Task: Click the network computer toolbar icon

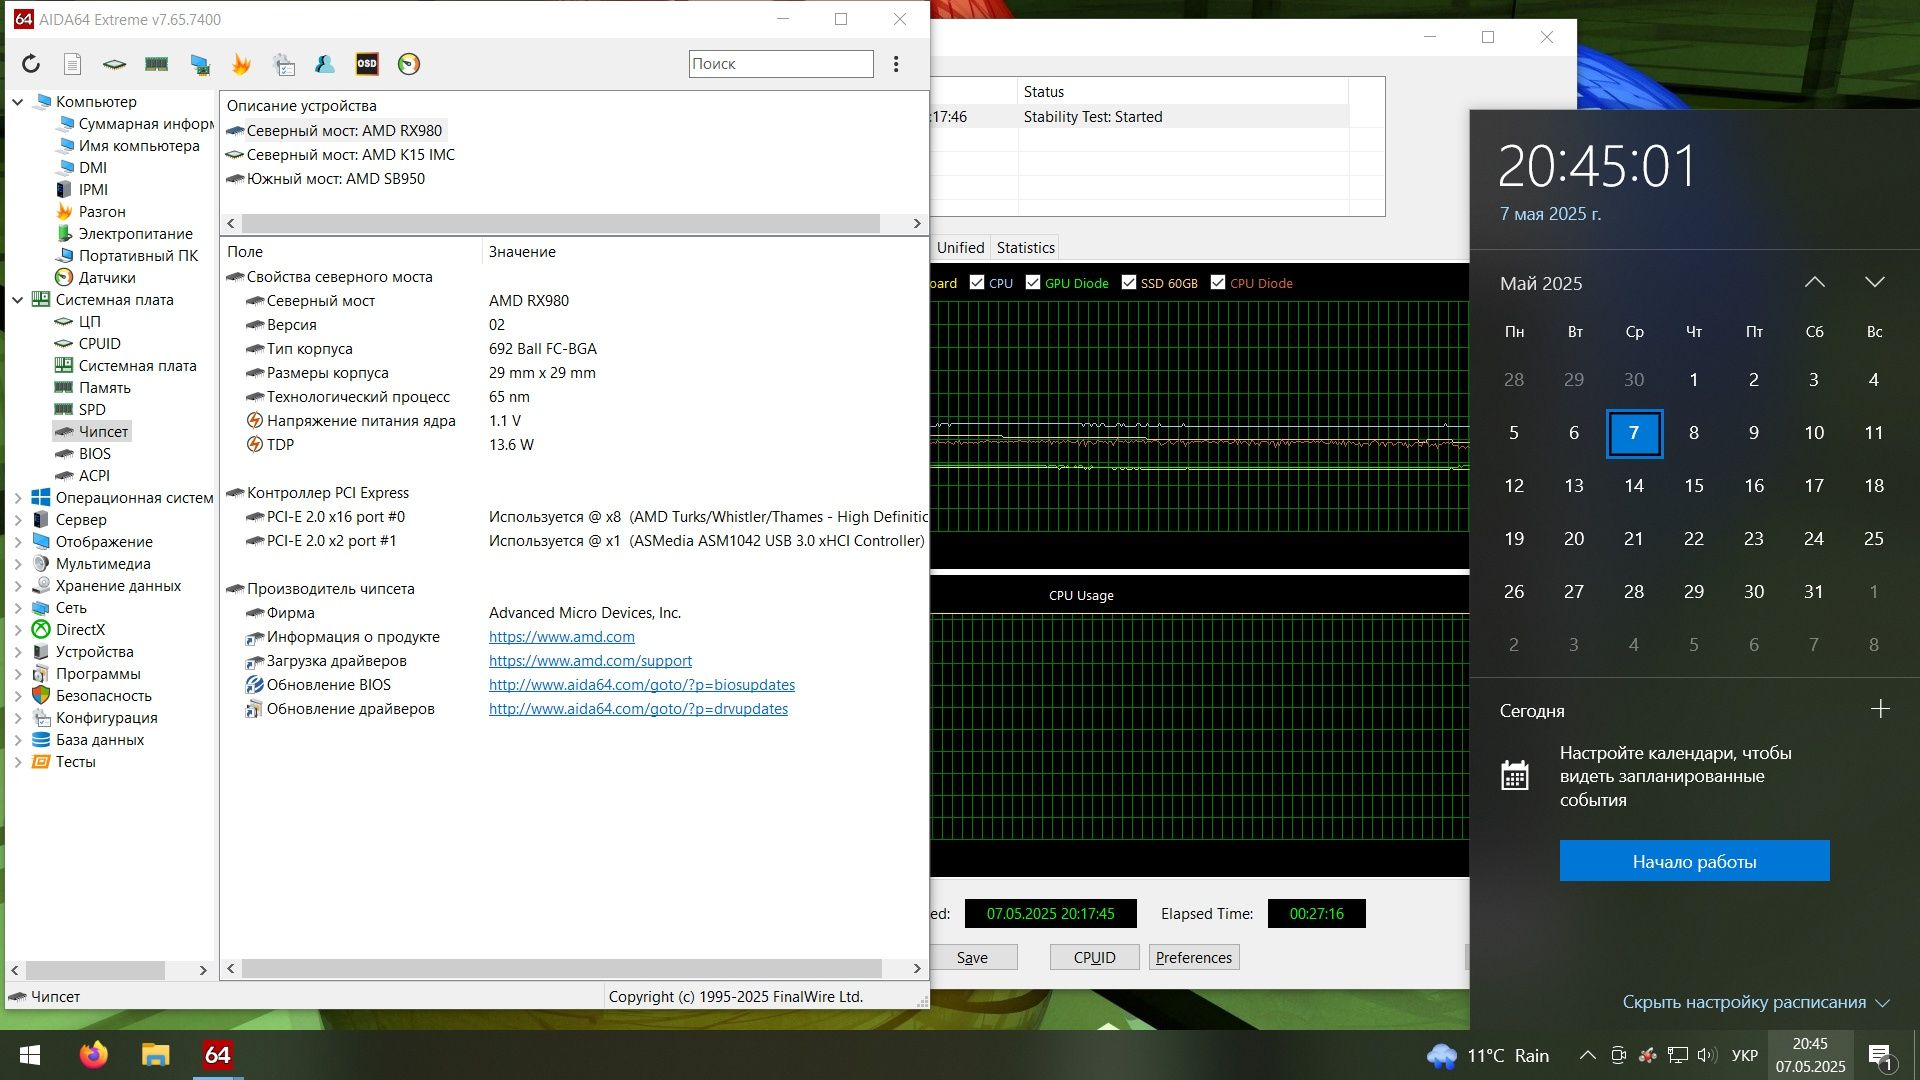Action: (x=200, y=64)
